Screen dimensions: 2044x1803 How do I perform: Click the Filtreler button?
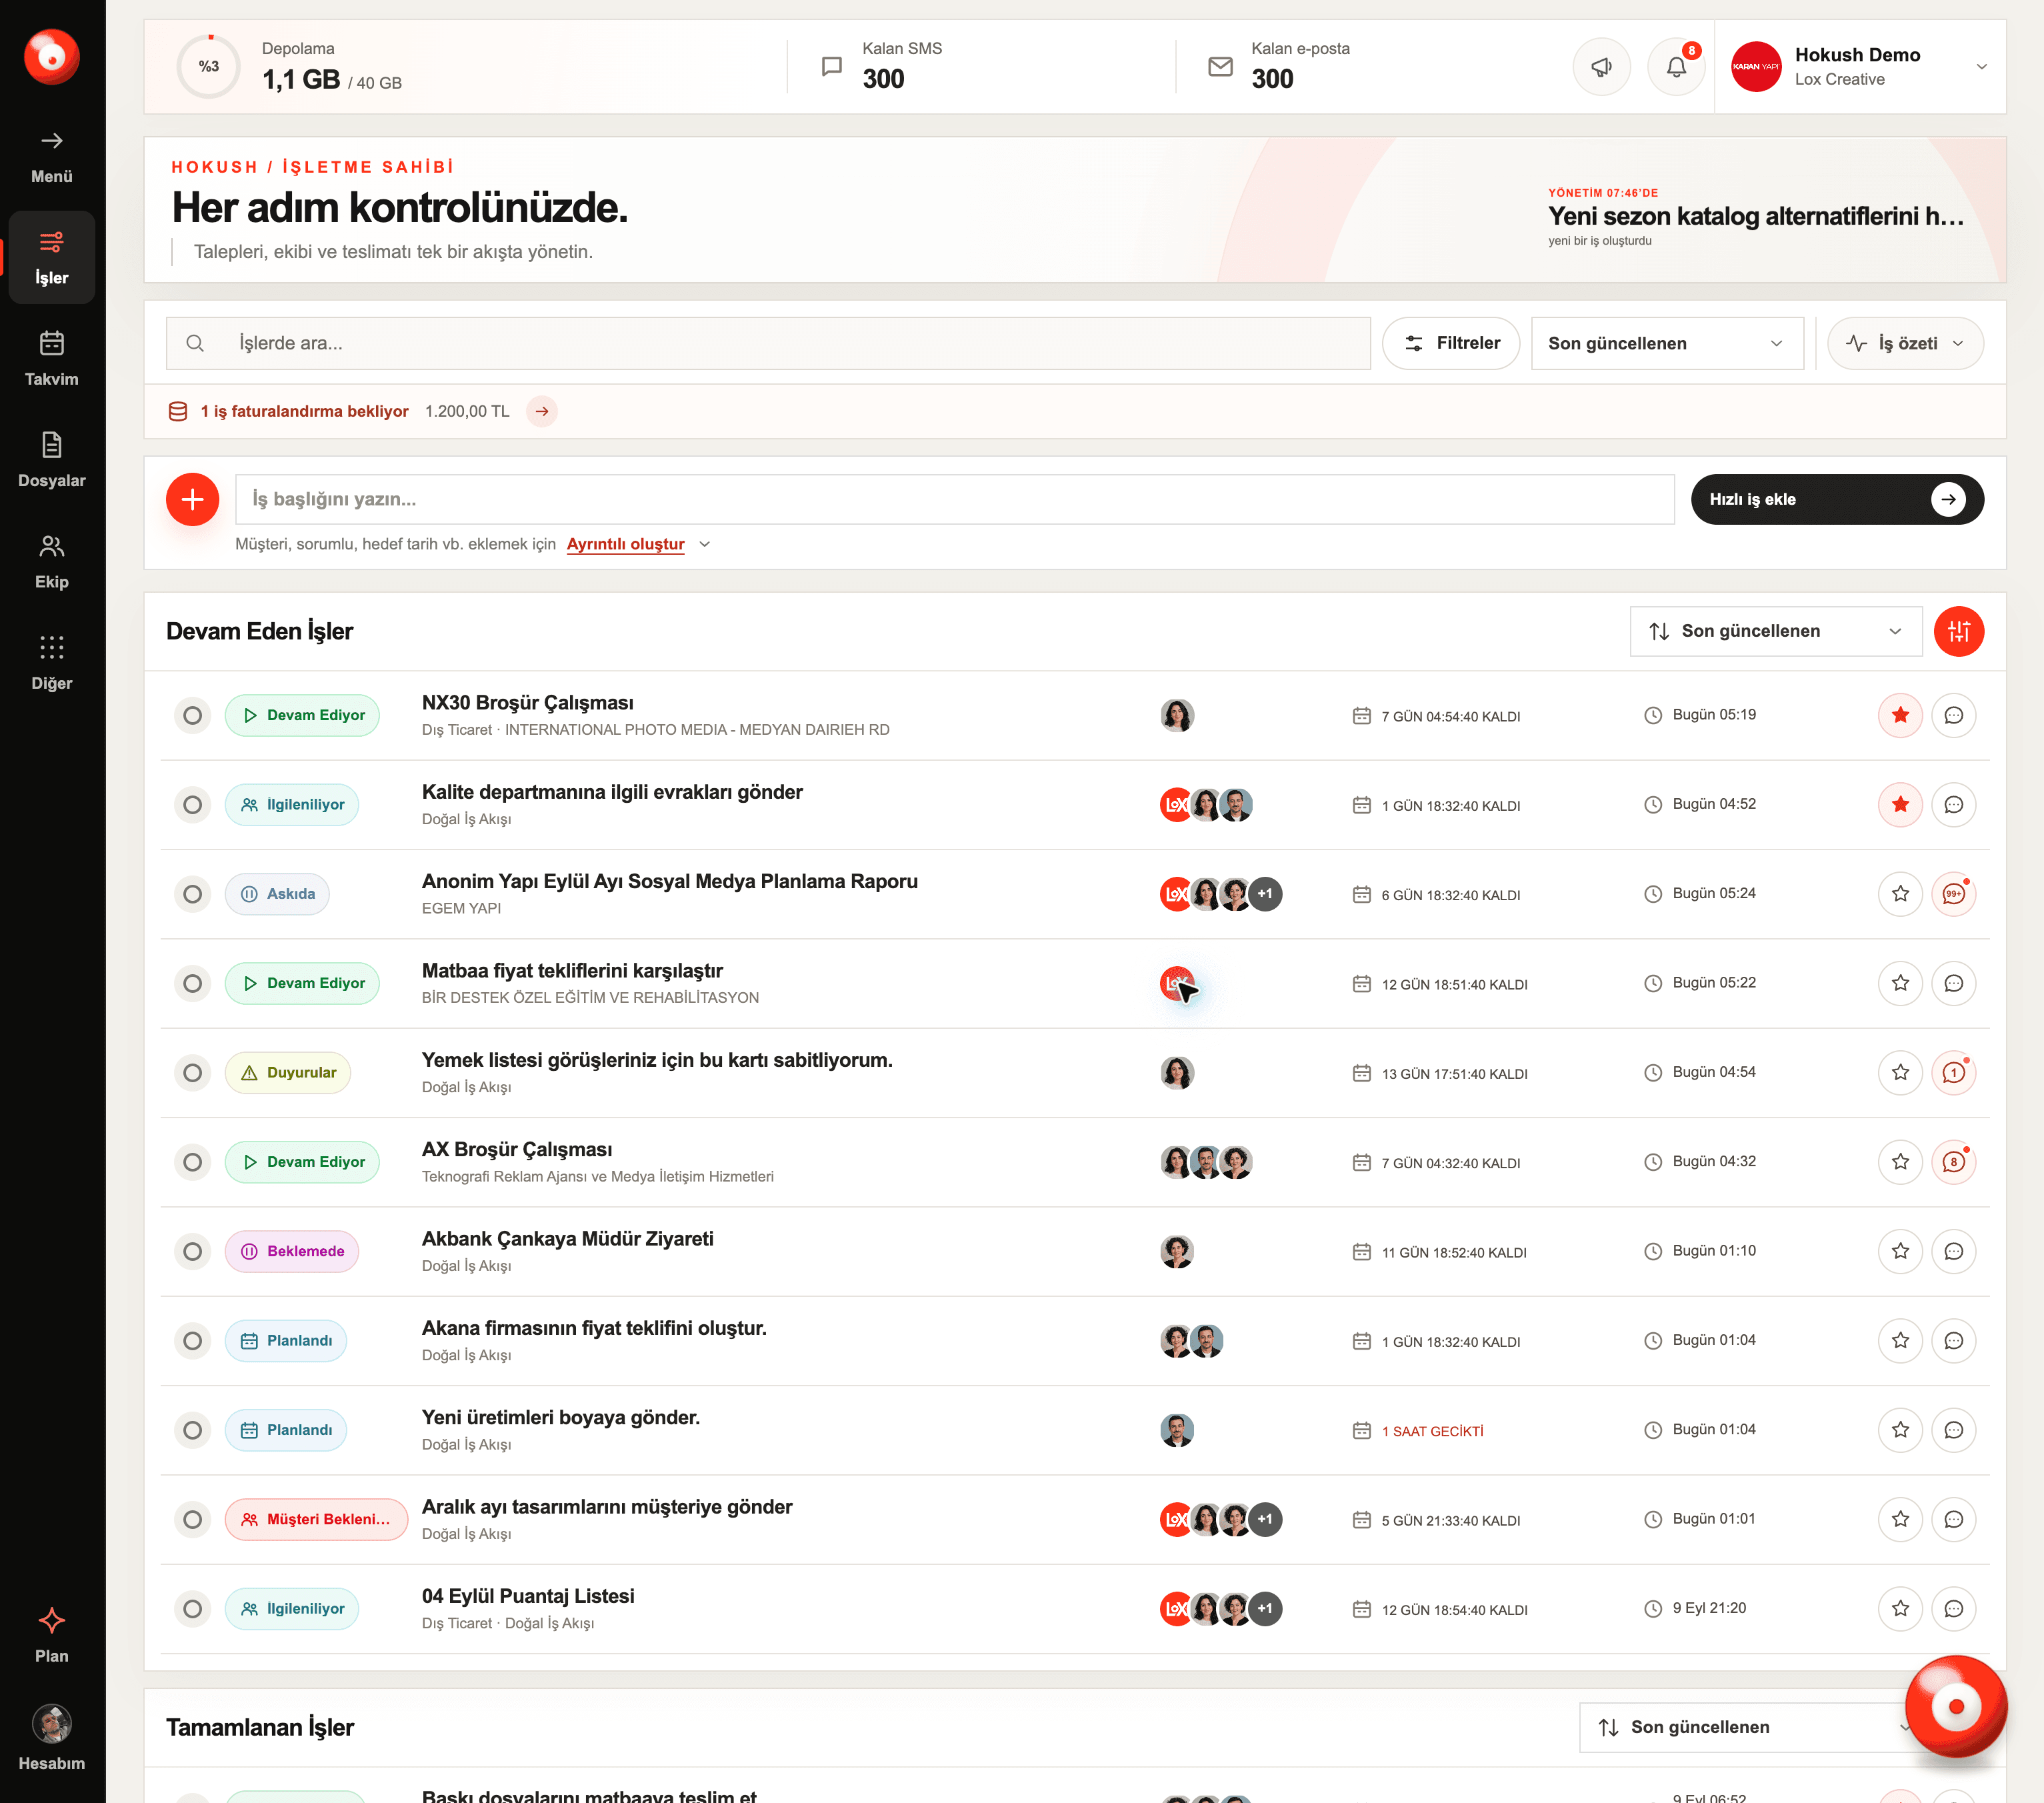(x=1451, y=343)
